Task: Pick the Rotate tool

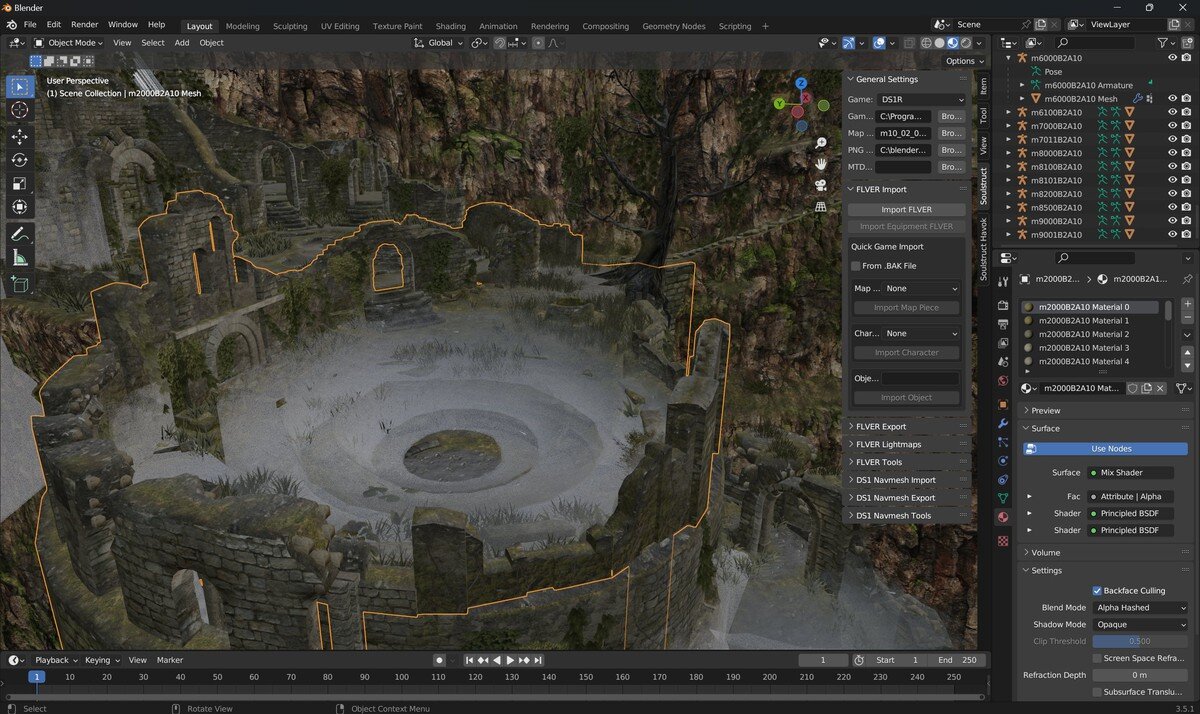Action: click(x=19, y=160)
